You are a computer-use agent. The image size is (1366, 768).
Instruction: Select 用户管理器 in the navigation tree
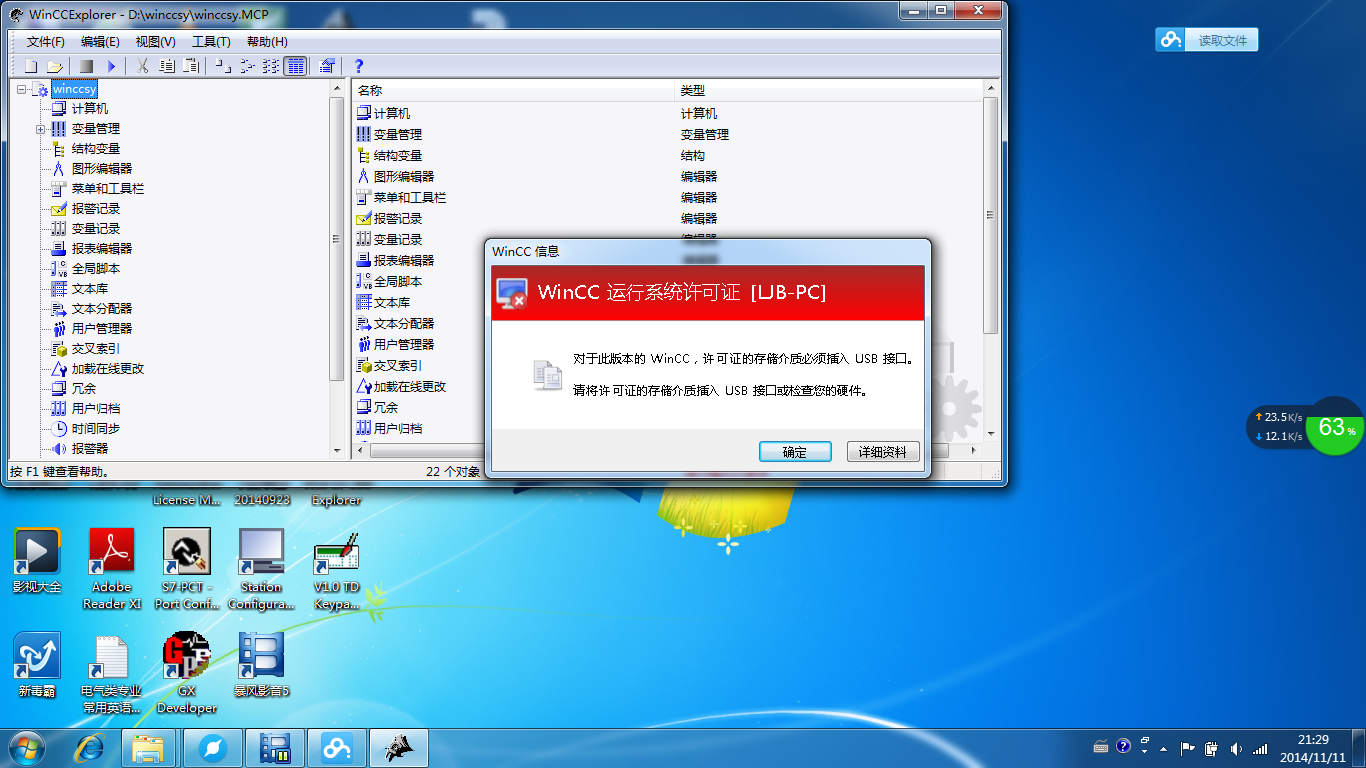pyautogui.click(x=102, y=329)
